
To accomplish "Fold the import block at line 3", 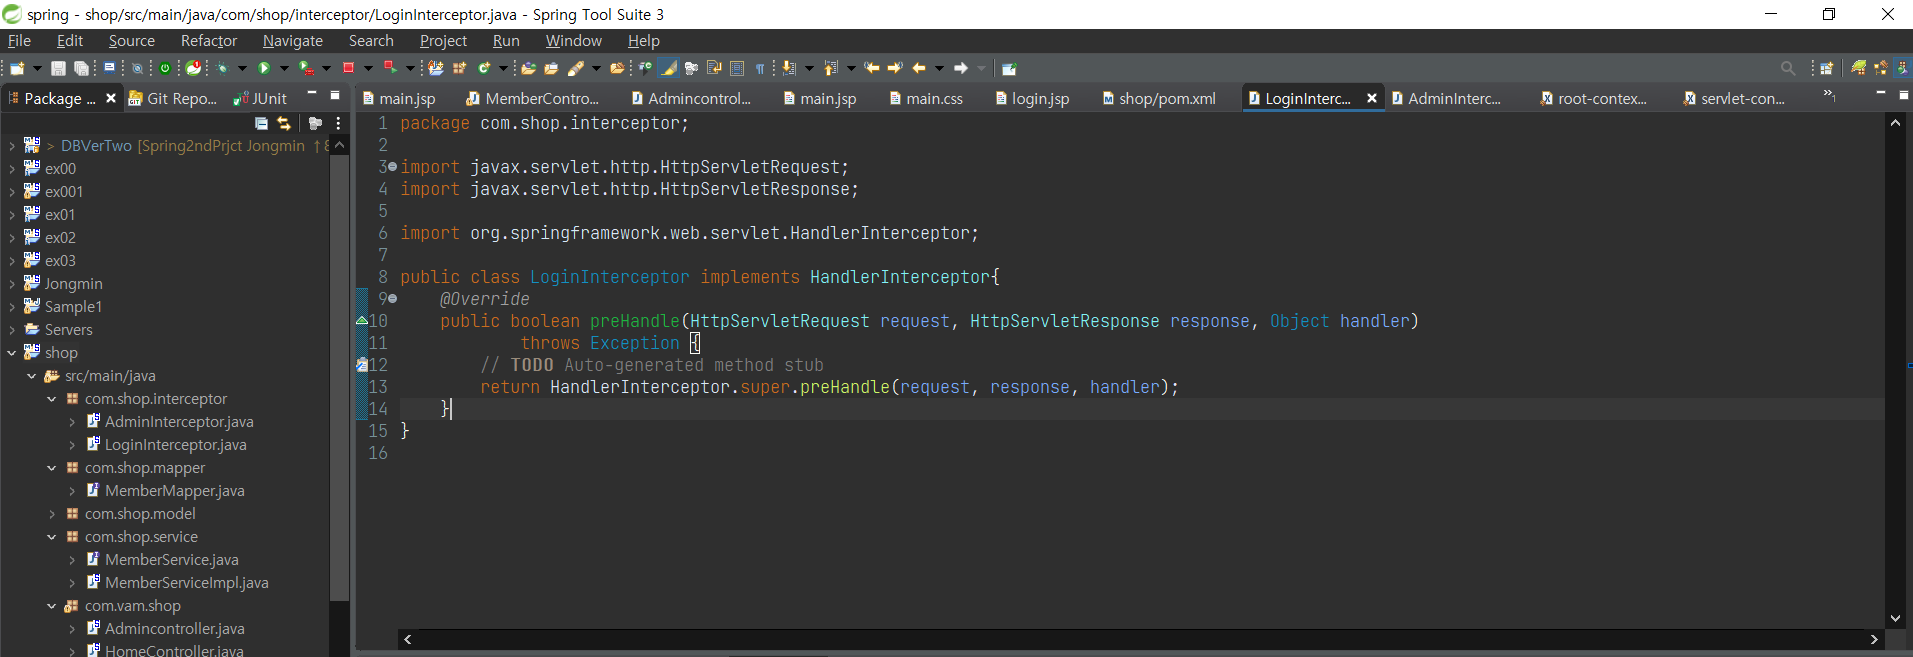I will click(392, 167).
